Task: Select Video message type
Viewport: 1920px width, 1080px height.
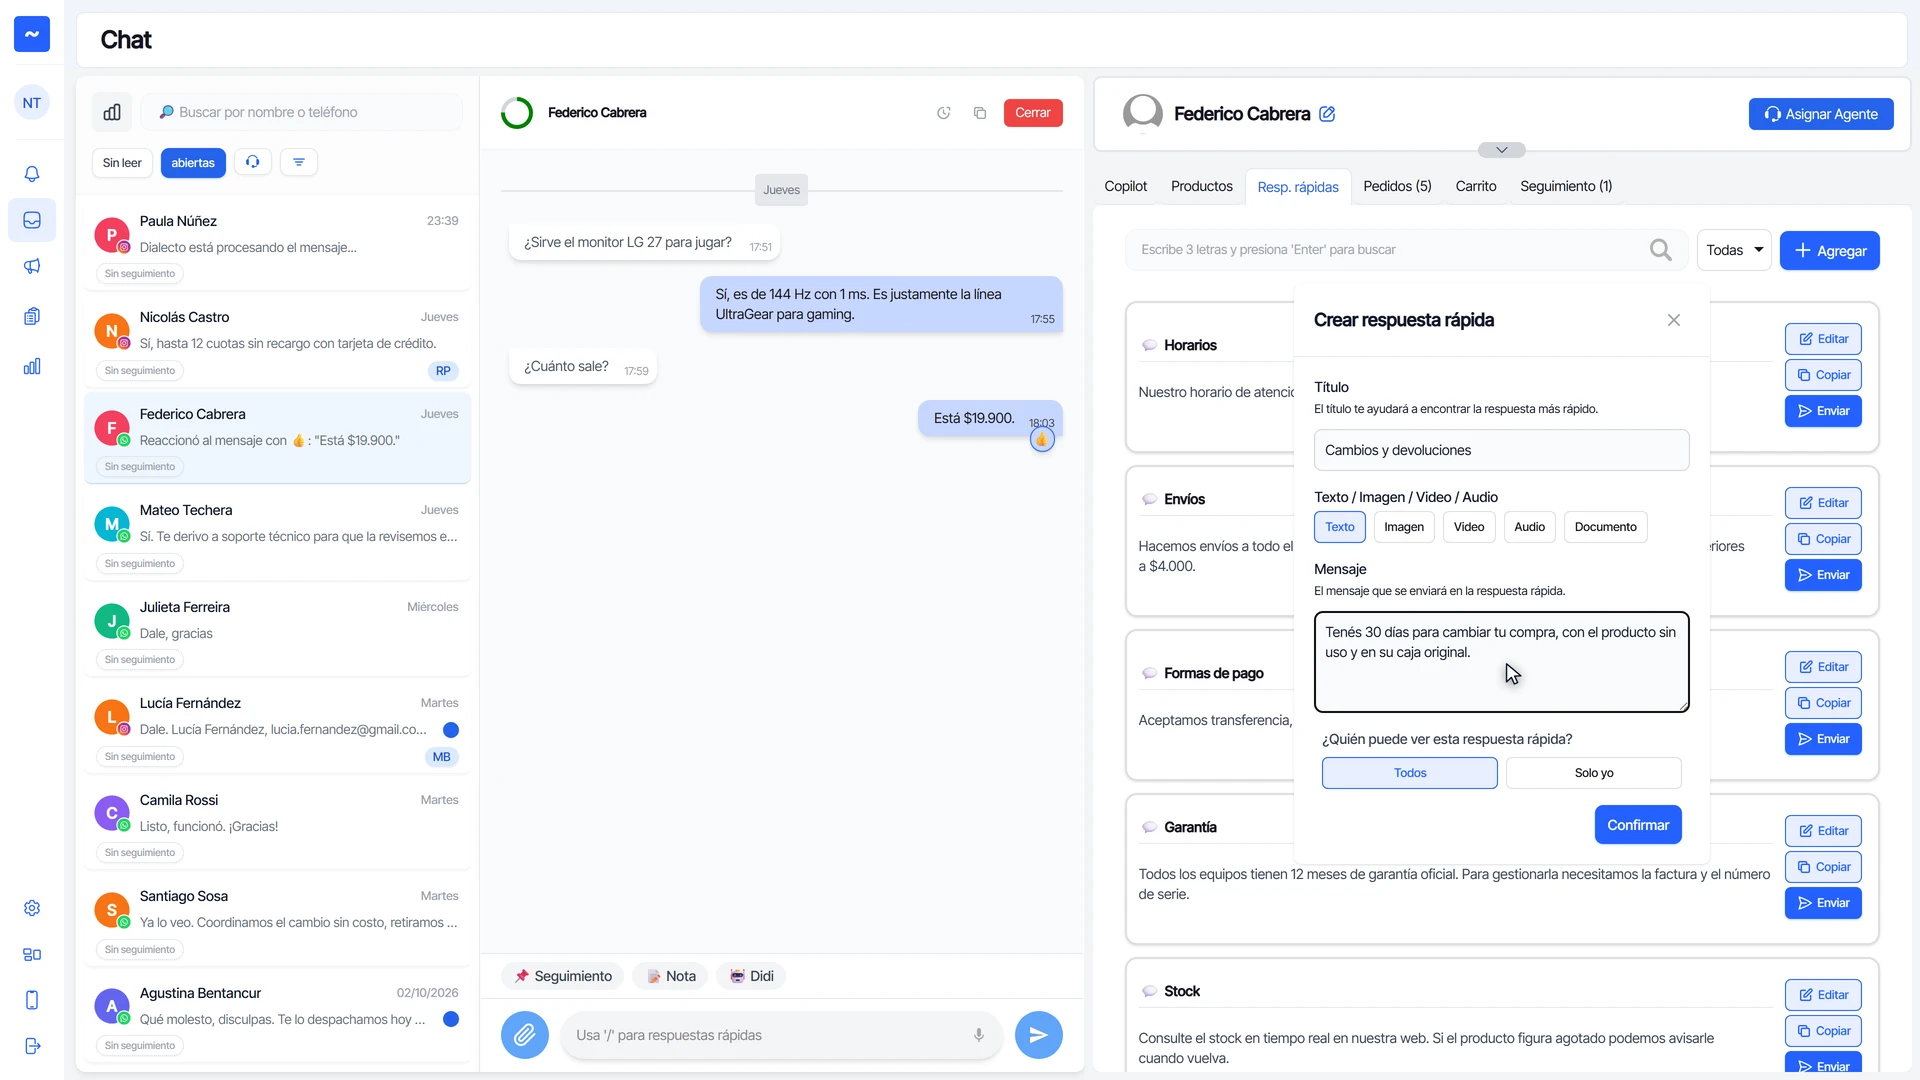Action: pos(1469,527)
